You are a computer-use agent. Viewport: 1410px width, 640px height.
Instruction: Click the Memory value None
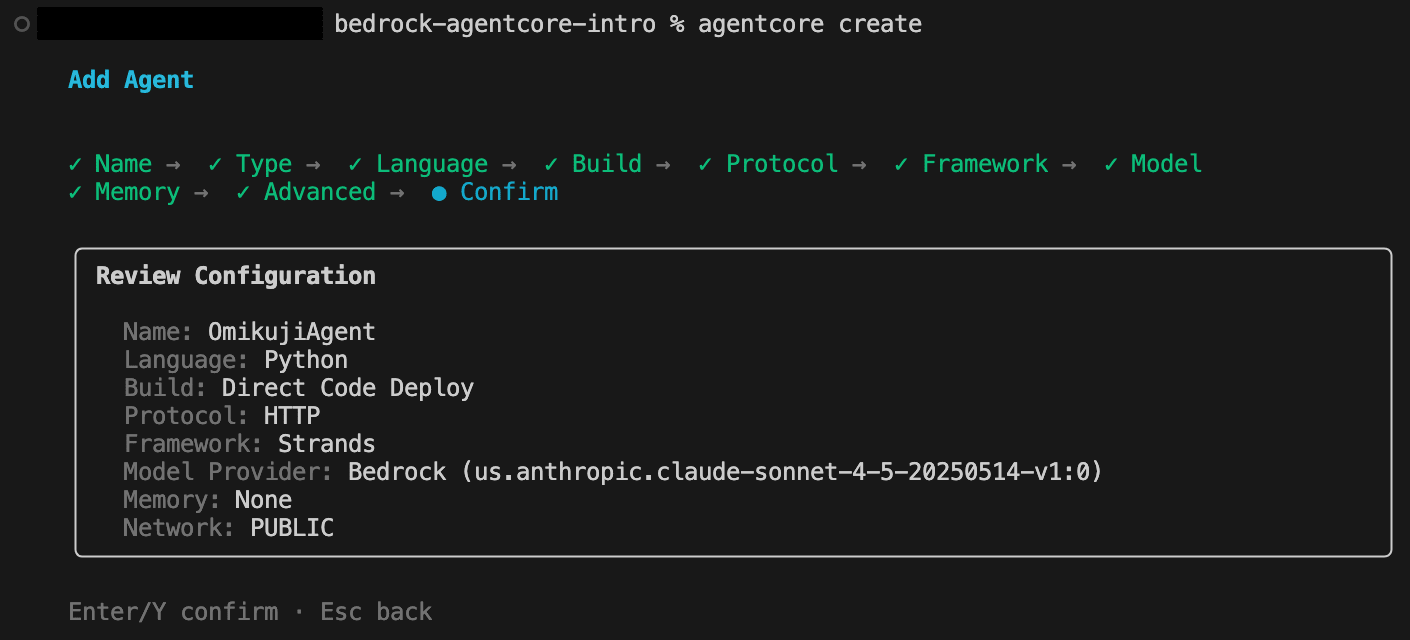[264, 500]
